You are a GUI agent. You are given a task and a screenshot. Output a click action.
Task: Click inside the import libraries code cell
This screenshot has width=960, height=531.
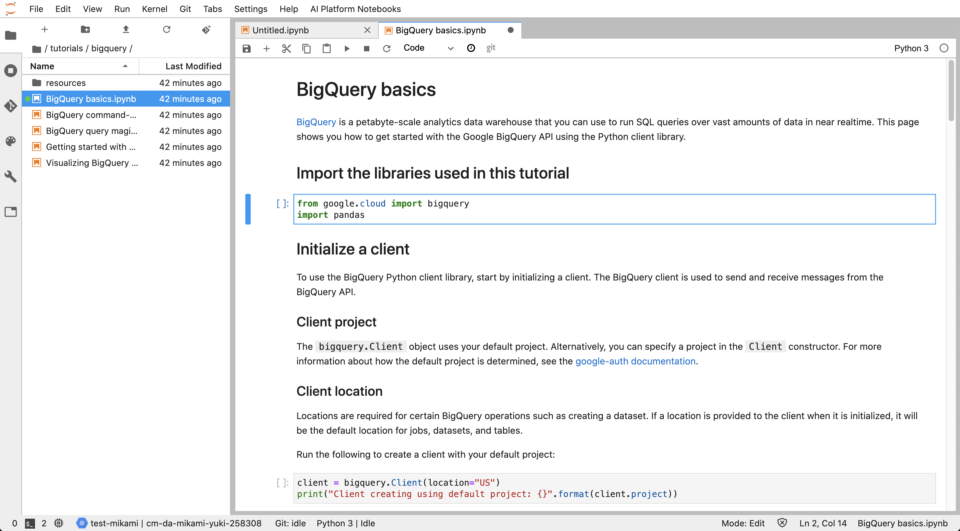[614, 209]
